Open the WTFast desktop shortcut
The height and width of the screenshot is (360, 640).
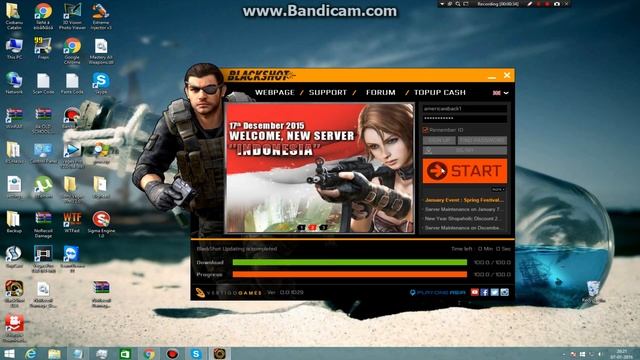72,222
